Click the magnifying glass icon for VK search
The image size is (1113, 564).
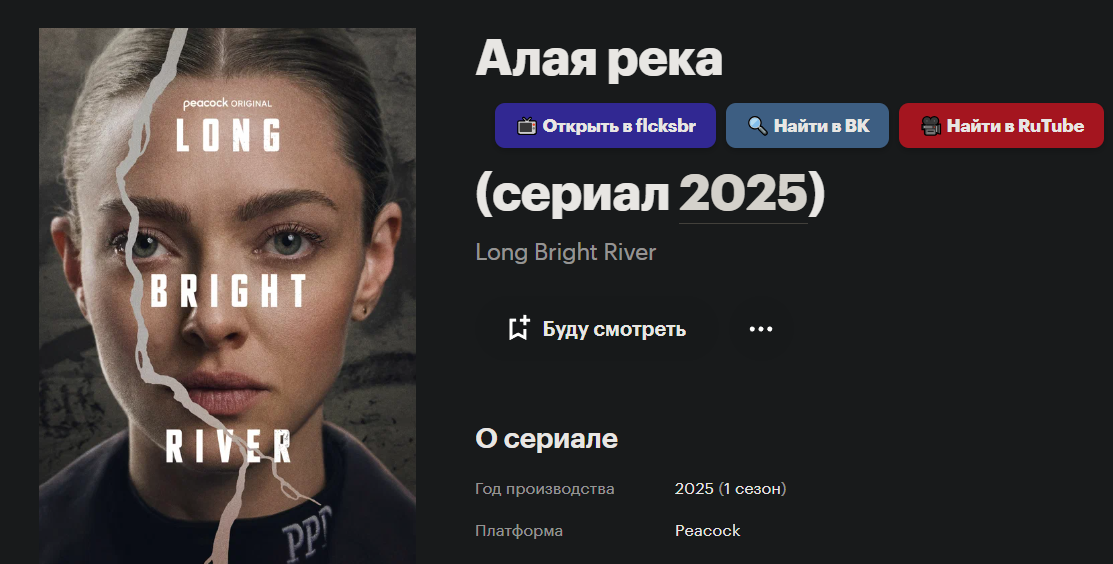point(757,126)
